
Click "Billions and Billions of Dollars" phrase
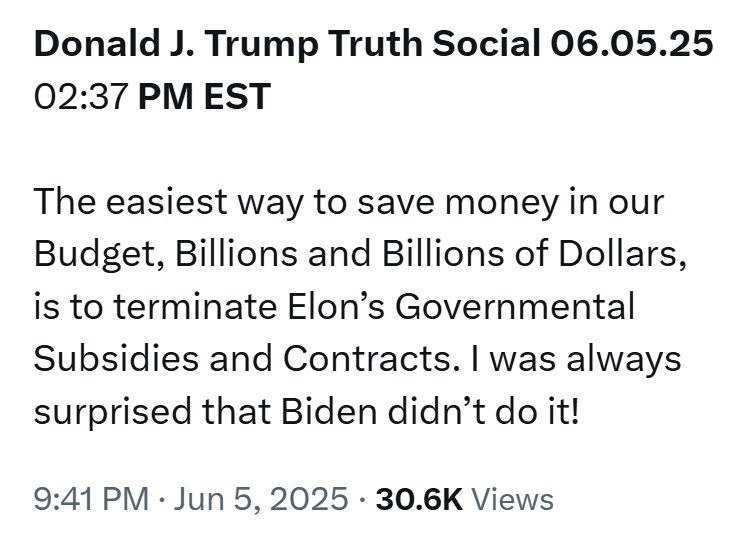pos(427,254)
